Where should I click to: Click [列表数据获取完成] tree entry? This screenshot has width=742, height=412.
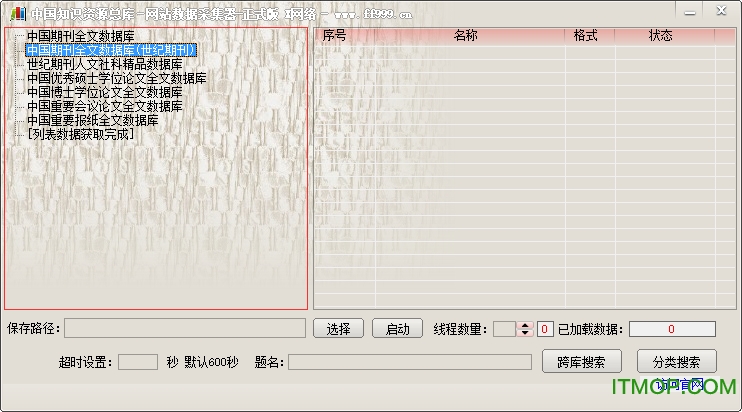coord(80,134)
